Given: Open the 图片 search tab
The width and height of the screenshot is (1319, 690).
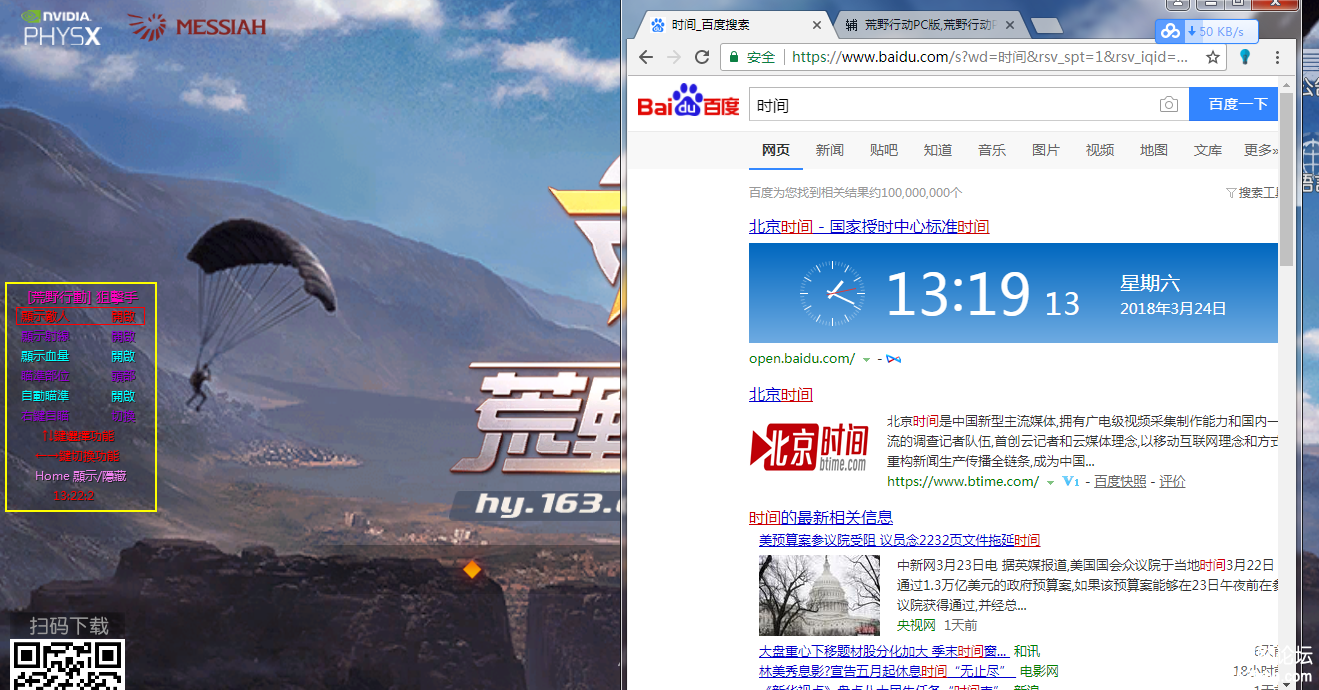Looking at the screenshot, I should tap(1046, 150).
